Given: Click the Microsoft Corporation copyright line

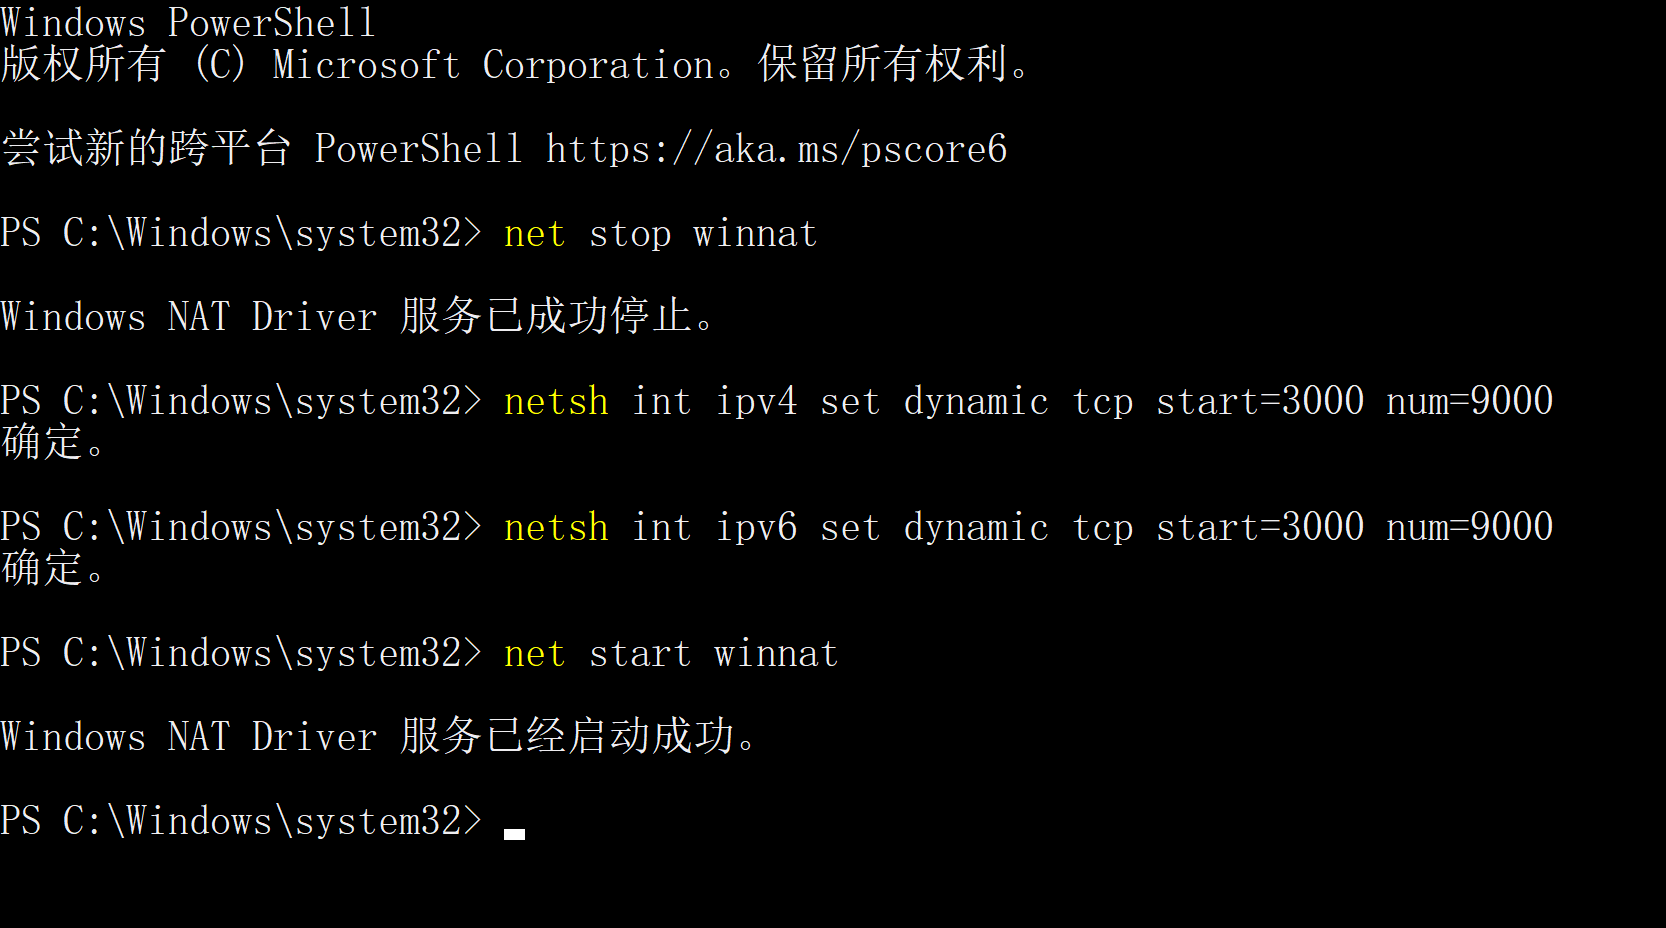Looking at the screenshot, I should click(x=515, y=64).
